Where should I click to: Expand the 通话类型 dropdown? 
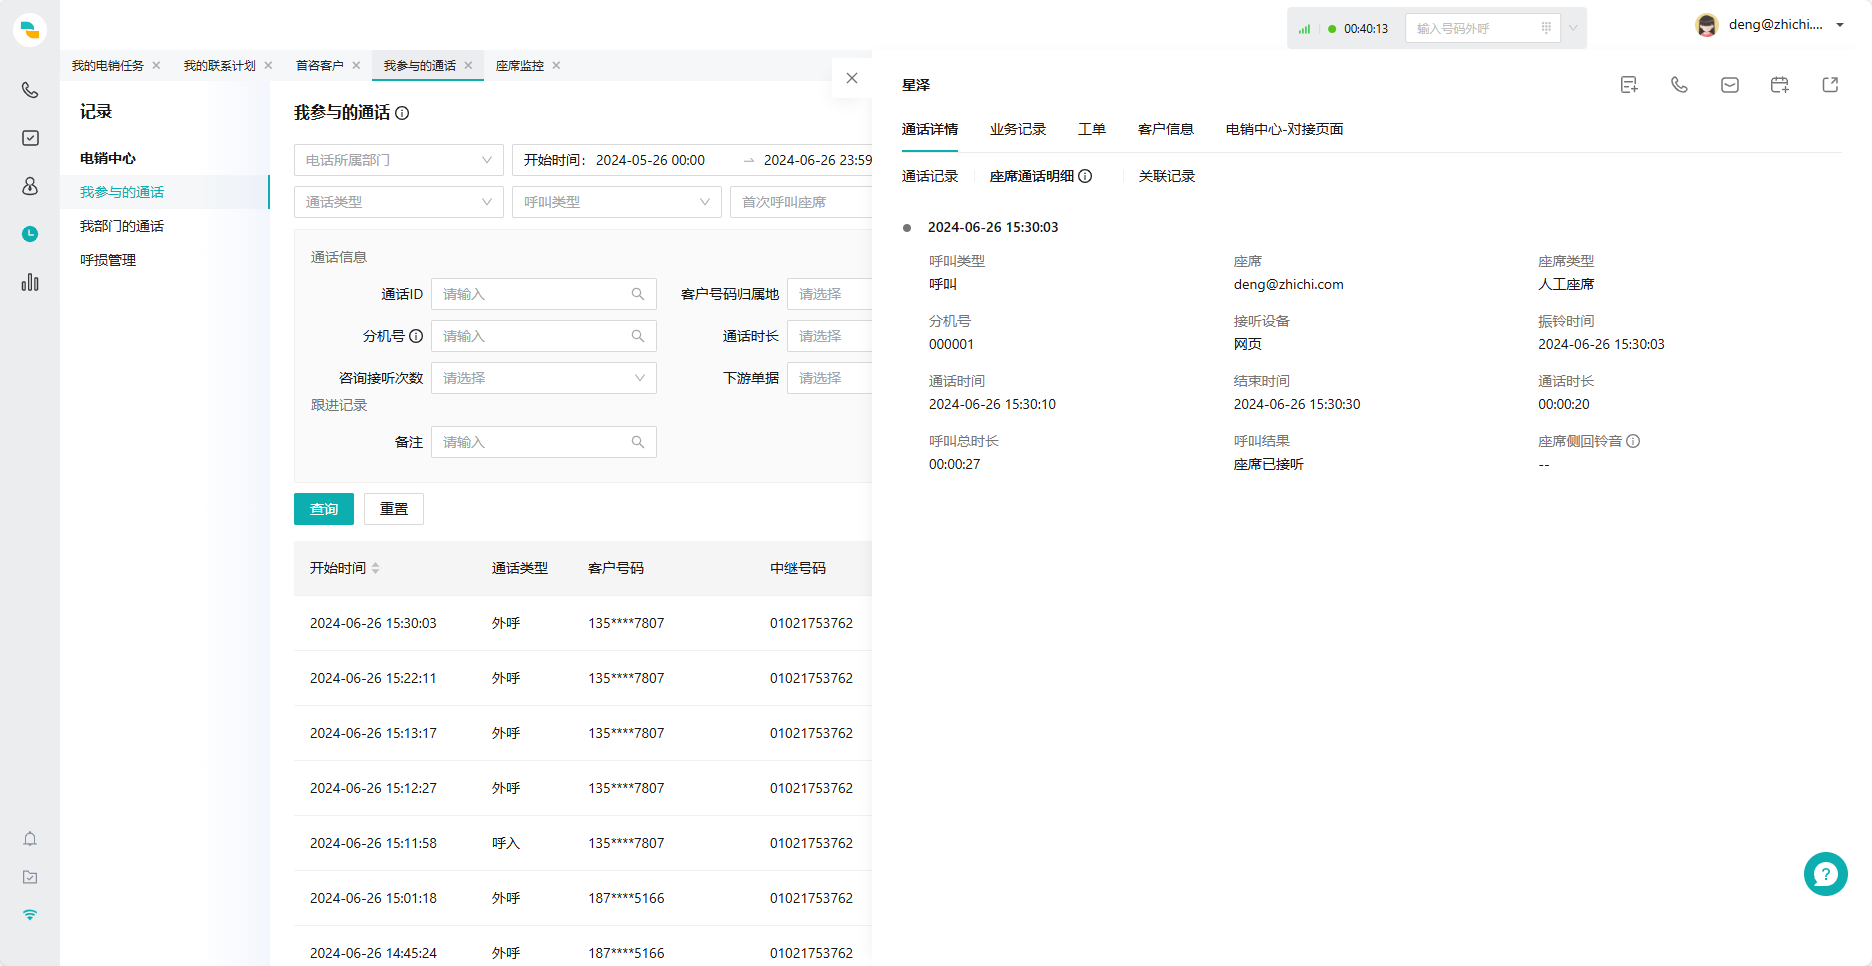click(399, 202)
